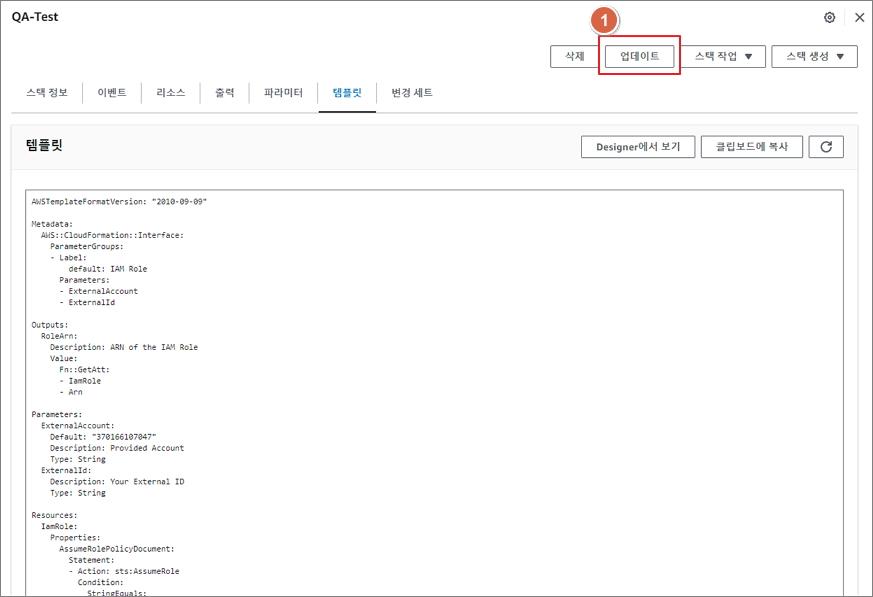Click the AWSTemplateFormatVersion line in template

tap(119, 201)
